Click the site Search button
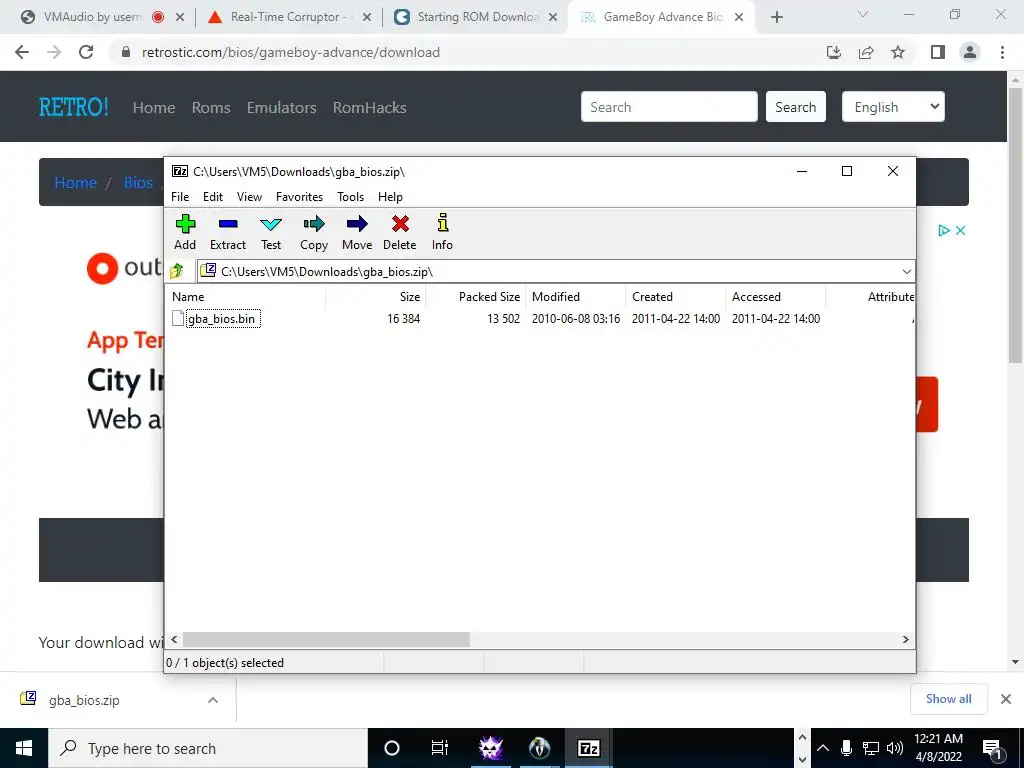The height and width of the screenshot is (768, 1024). [795, 106]
